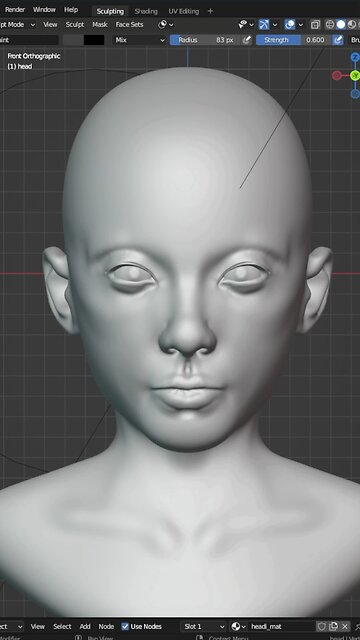Click the negative X red gizmo dot

(x=336, y=76)
